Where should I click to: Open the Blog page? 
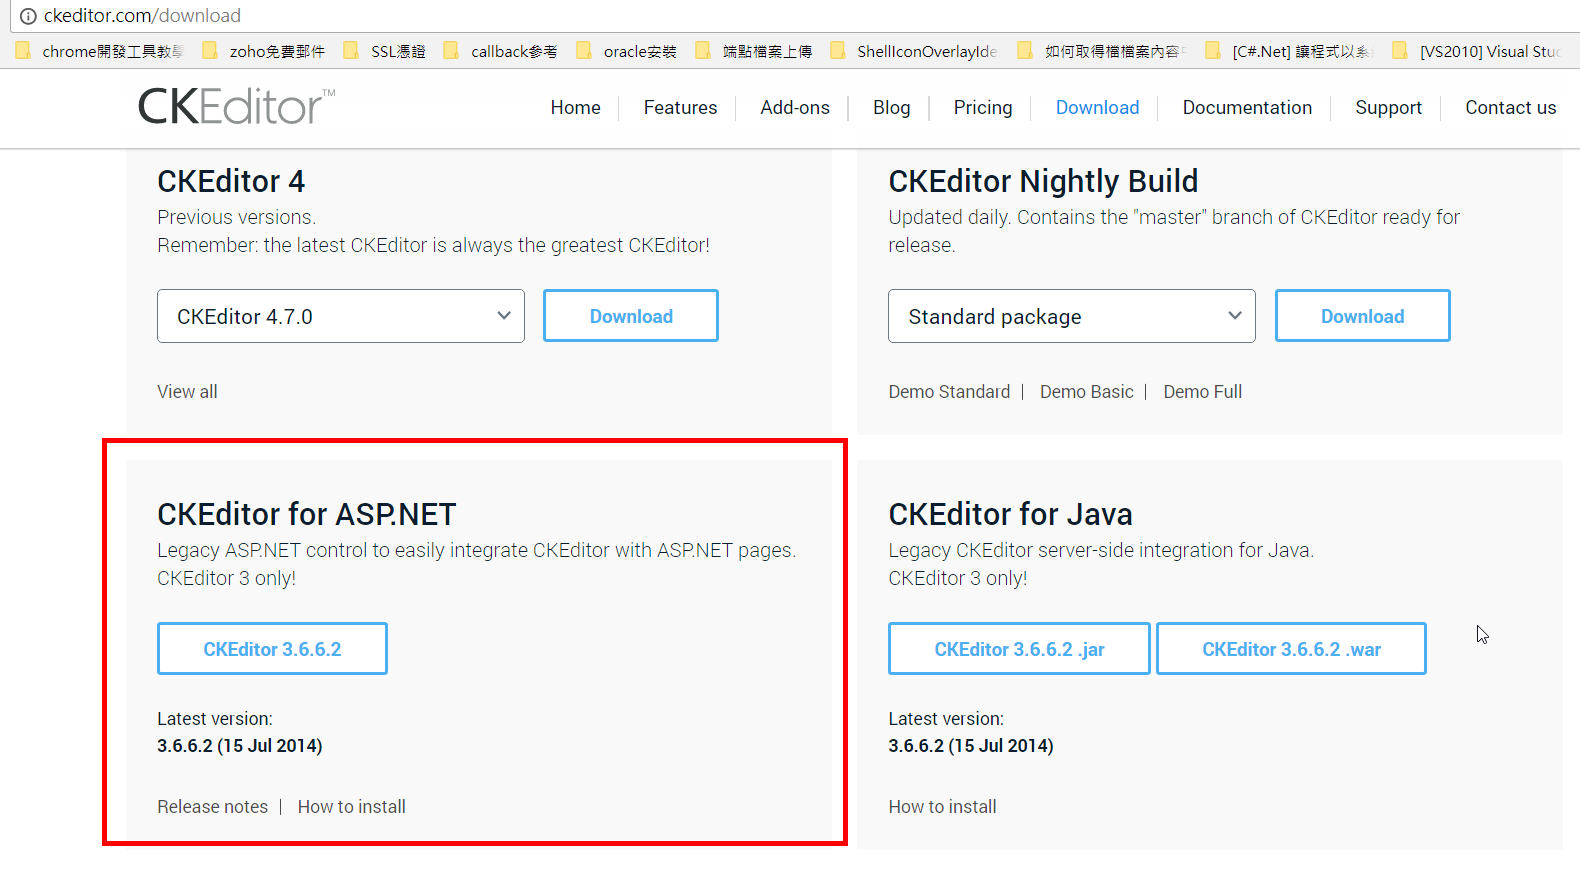point(892,107)
